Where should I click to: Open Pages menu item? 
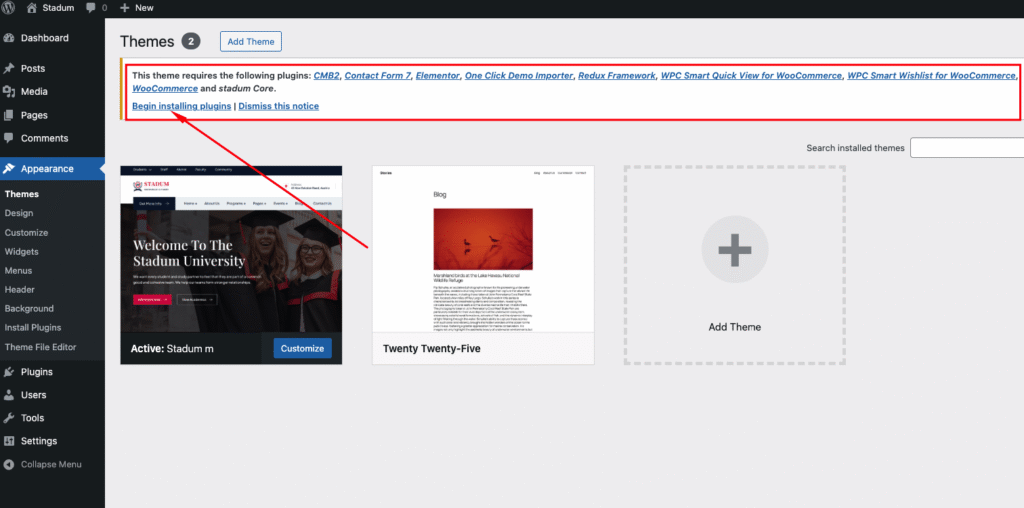pyautogui.click(x=34, y=115)
